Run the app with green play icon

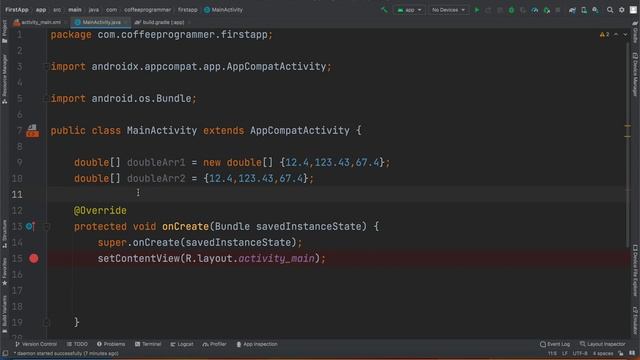(476, 10)
